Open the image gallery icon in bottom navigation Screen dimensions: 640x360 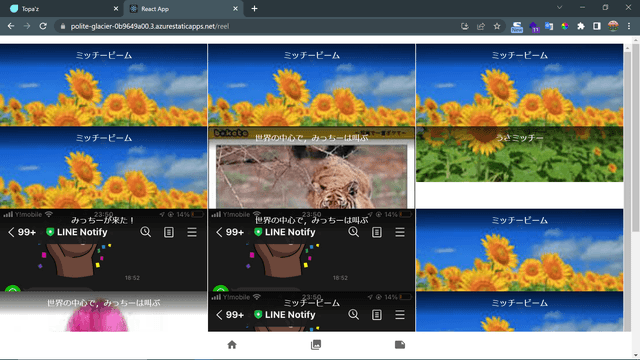point(316,345)
